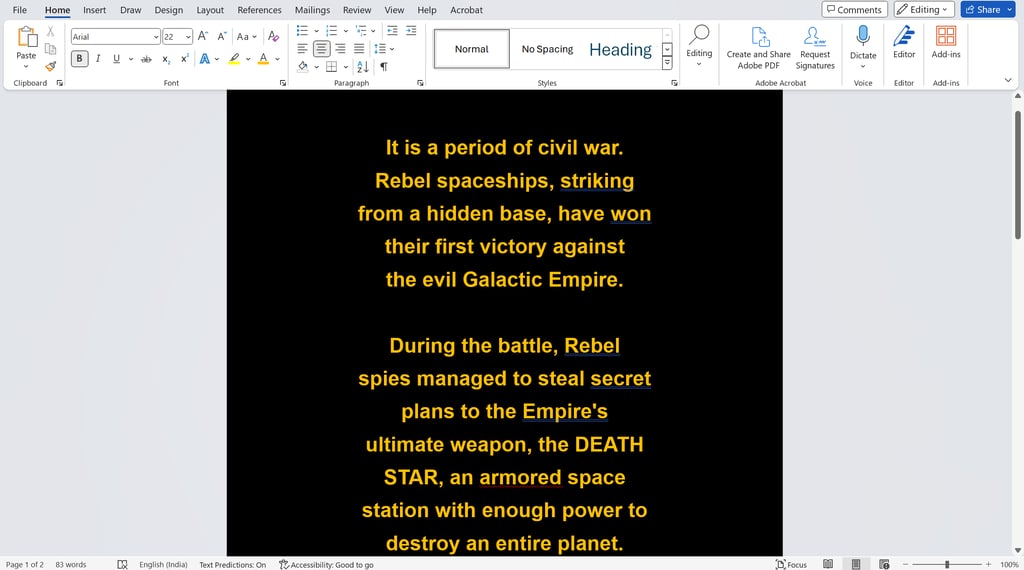This screenshot has height=570, width=1024.
Task: Switch to the Layout tab
Action: tap(210, 10)
